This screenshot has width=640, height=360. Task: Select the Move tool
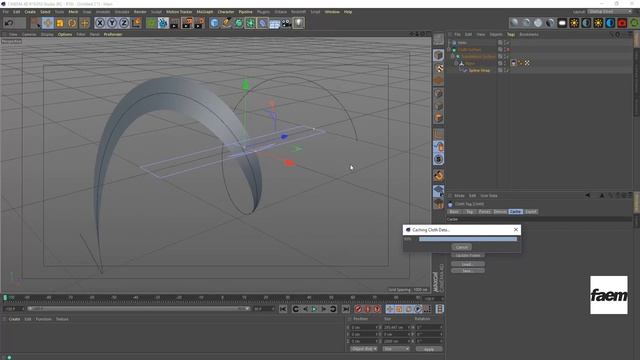(48, 23)
